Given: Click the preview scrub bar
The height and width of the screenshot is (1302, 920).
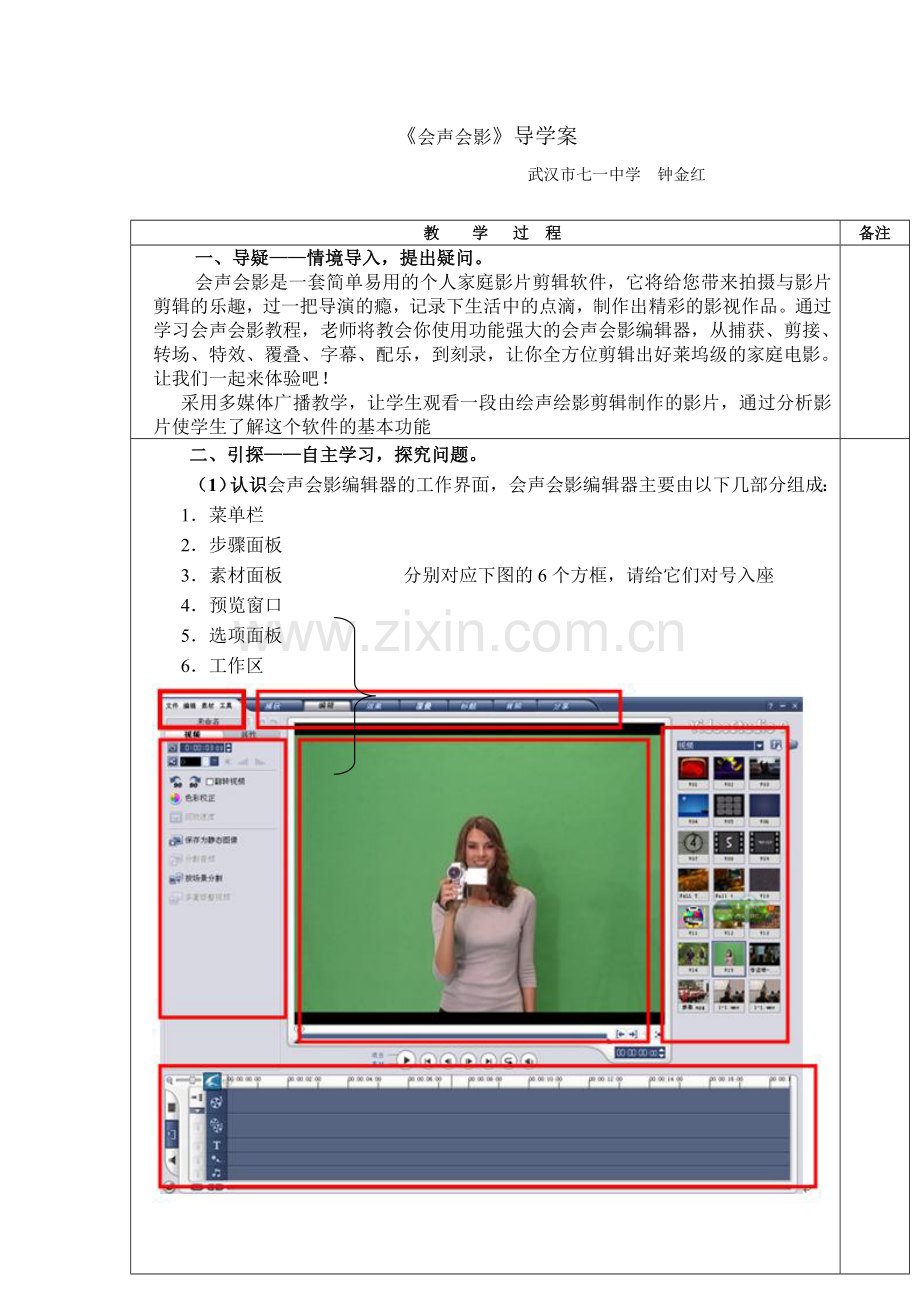Looking at the screenshot, I should click(x=455, y=1035).
